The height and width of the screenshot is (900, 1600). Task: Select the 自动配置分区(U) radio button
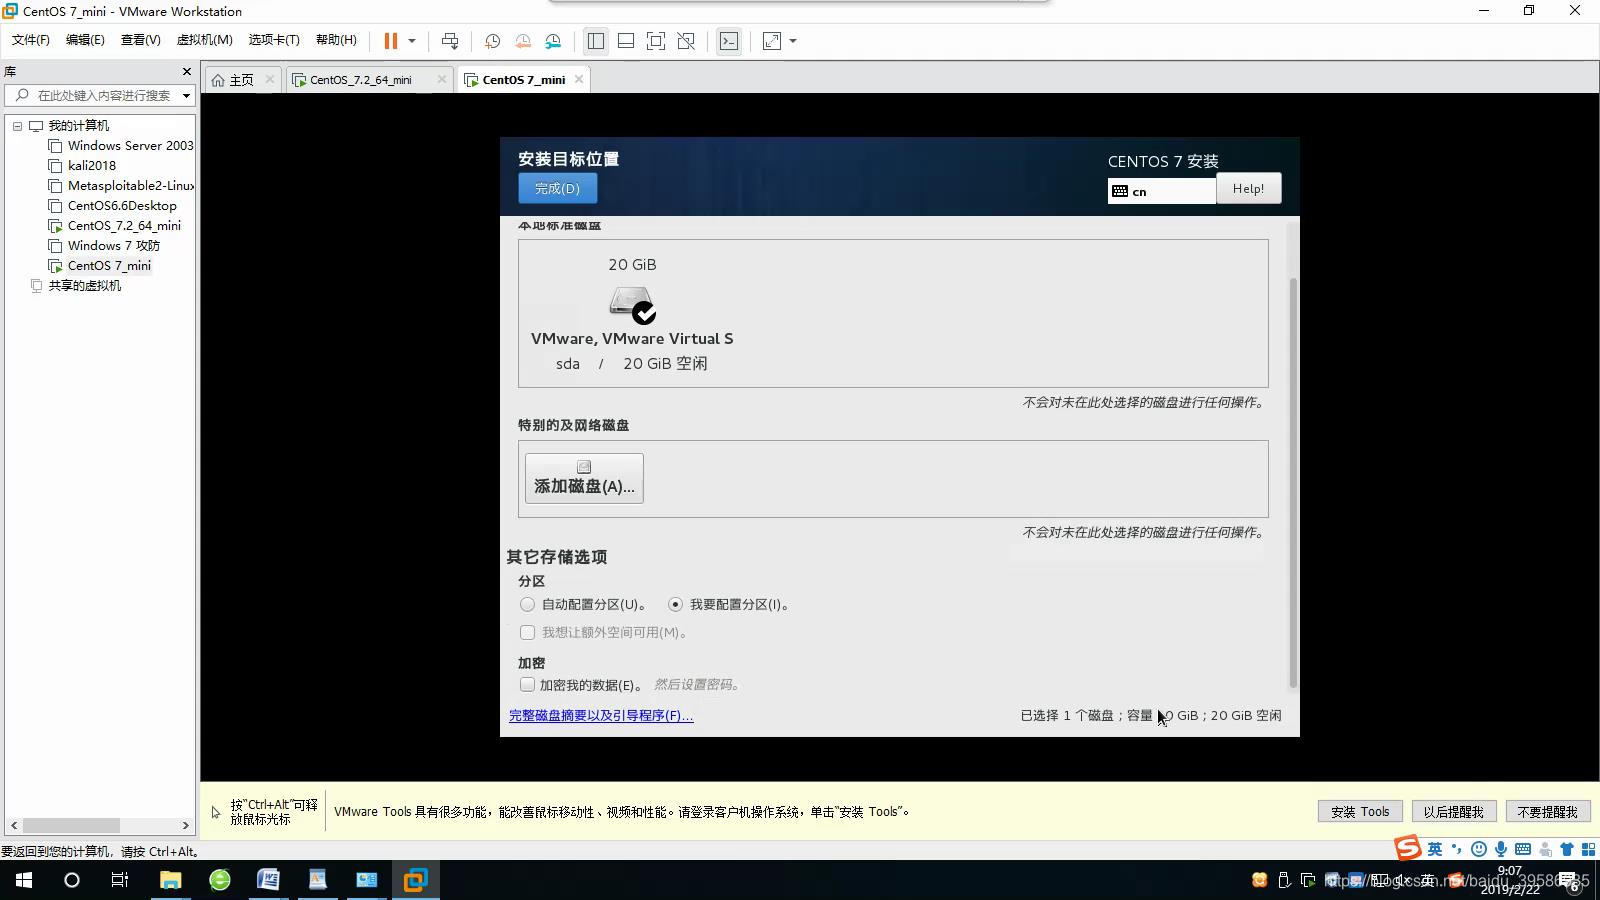click(527, 604)
